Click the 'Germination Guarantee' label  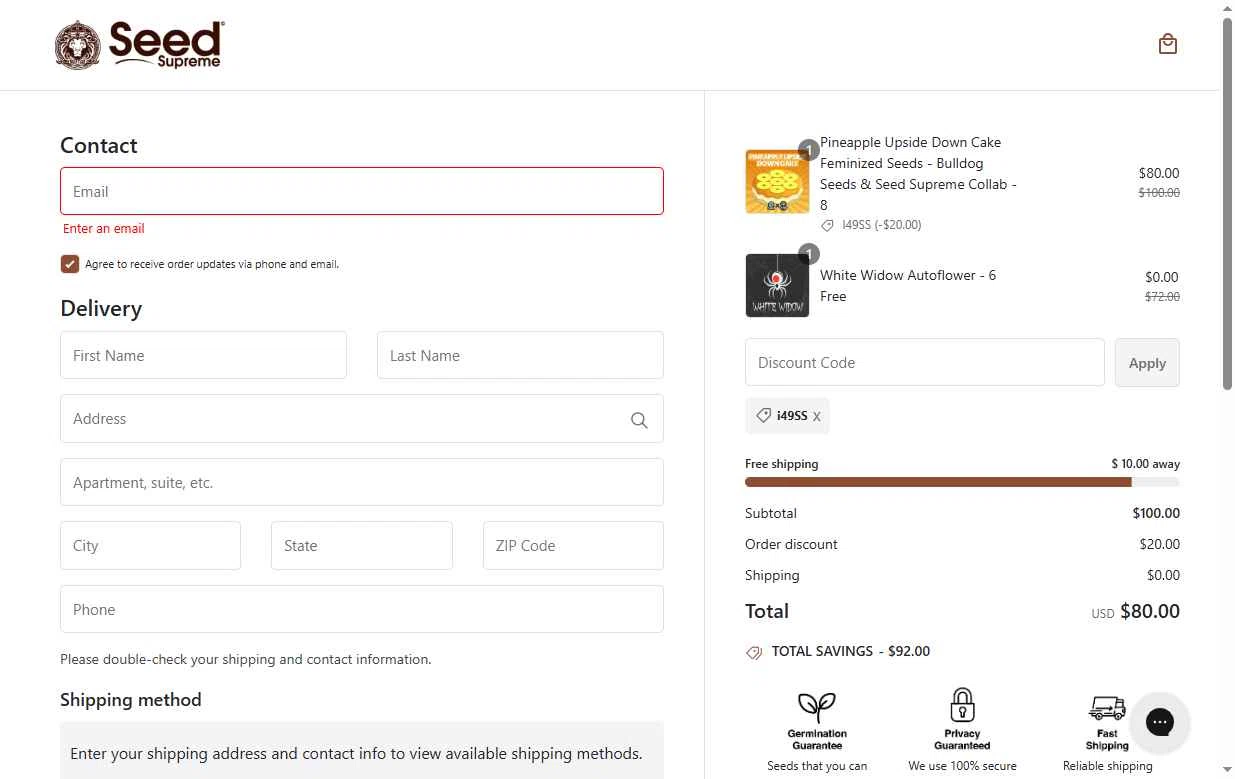(x=817, y=739)
